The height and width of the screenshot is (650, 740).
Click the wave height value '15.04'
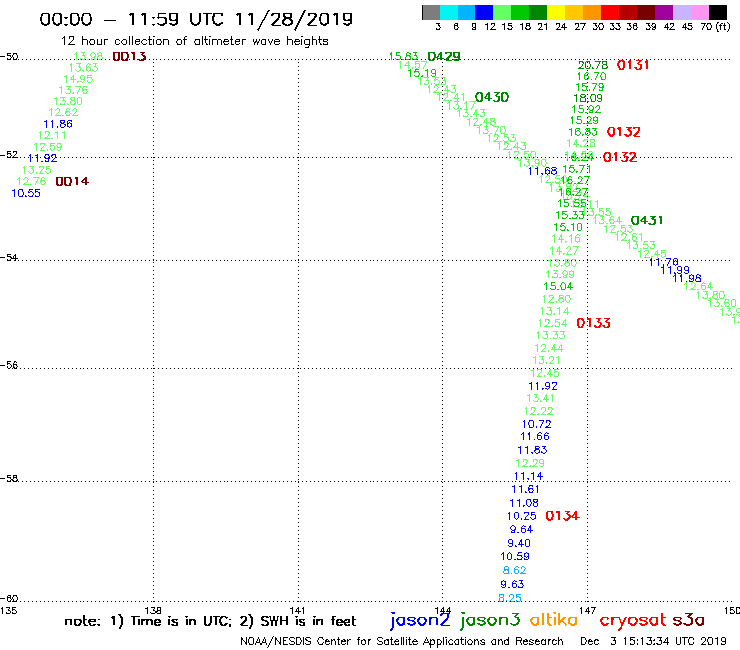[x=558, y=287]
